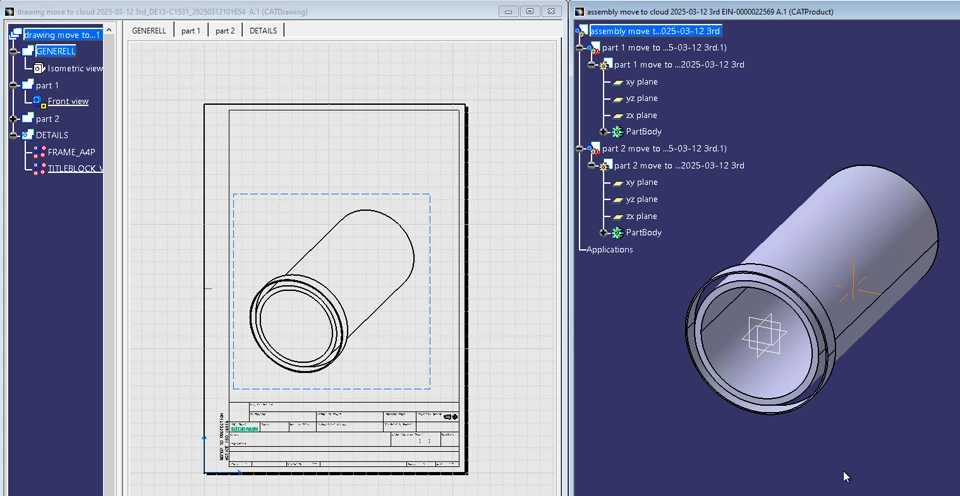Select Applications node in assembly tree
The image size is (960, 496).
tap(609, 250)
